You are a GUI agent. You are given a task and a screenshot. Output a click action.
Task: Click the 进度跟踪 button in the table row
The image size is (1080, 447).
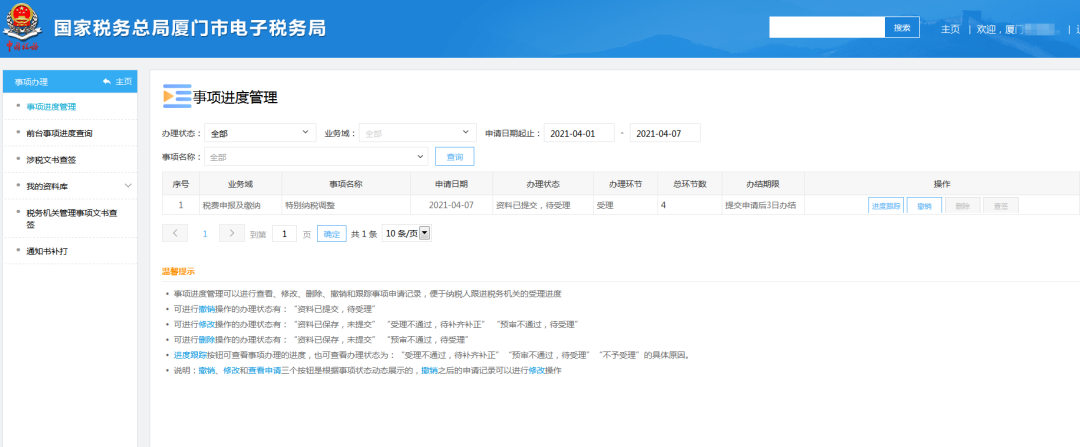tap(886, 205)
